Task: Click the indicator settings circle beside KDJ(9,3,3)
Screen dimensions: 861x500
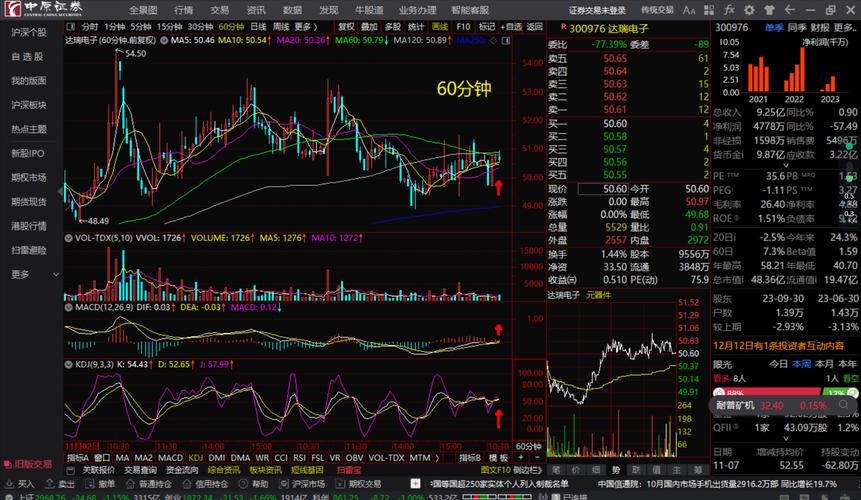Action: pyautogui.click(x=69, y=364)
